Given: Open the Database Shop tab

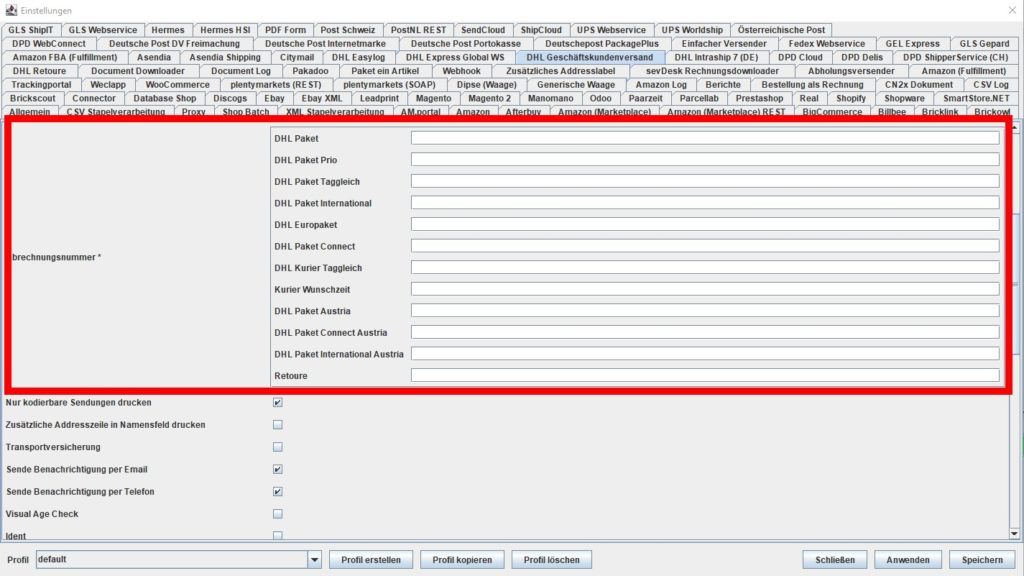Looking at the screenshot, I should [165, 99].
